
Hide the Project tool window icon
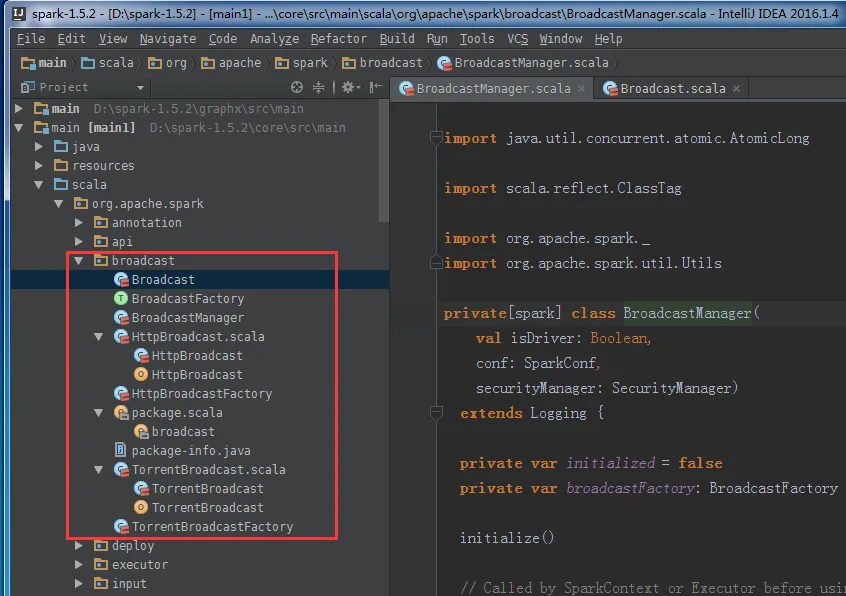coord(376,87)
